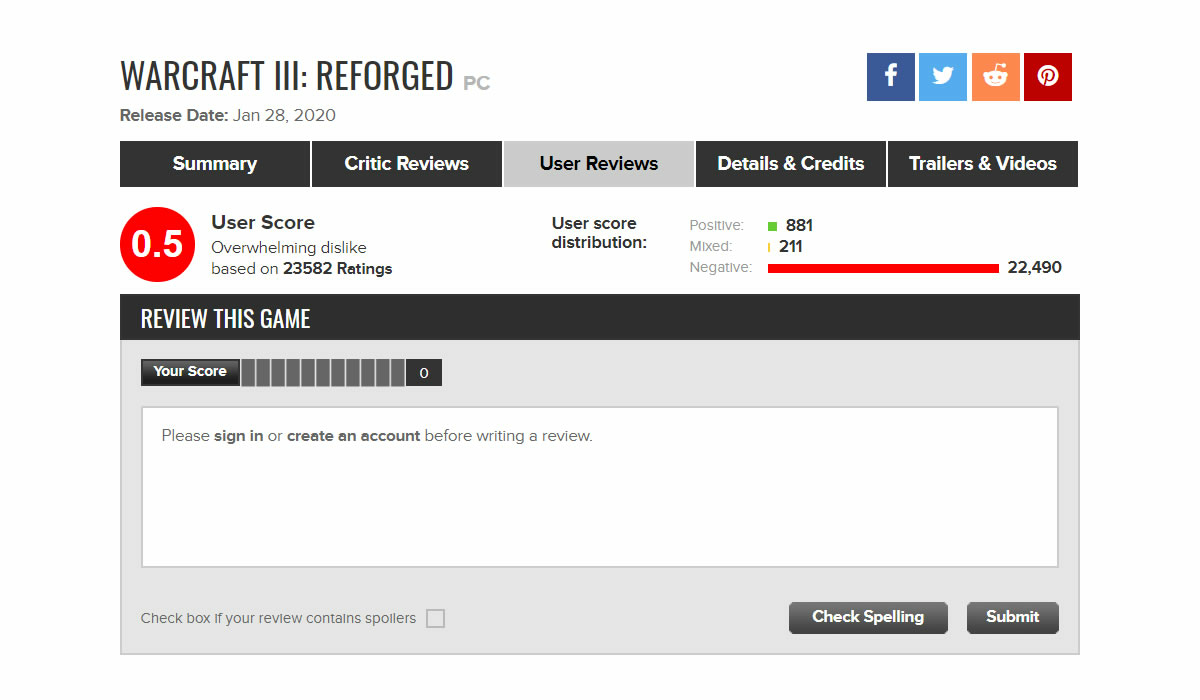Tick the review contains spoilers checkbox
The image size is (1200, 700).
435,618
